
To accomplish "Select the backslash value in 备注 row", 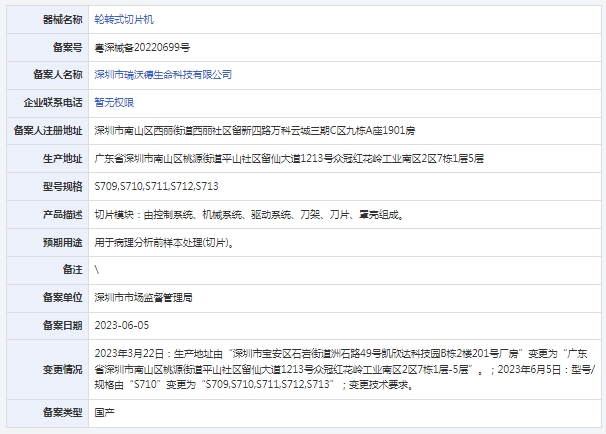I will [x=97, y=270].
